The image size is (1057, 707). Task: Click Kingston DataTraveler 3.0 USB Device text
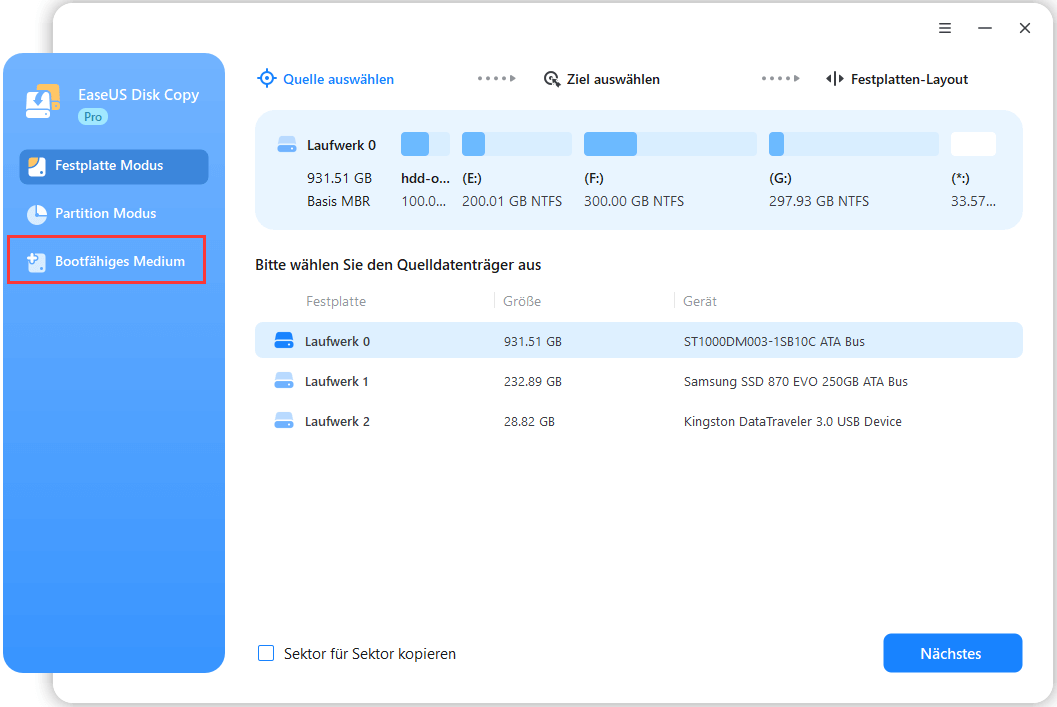click(x=793, y=421)
